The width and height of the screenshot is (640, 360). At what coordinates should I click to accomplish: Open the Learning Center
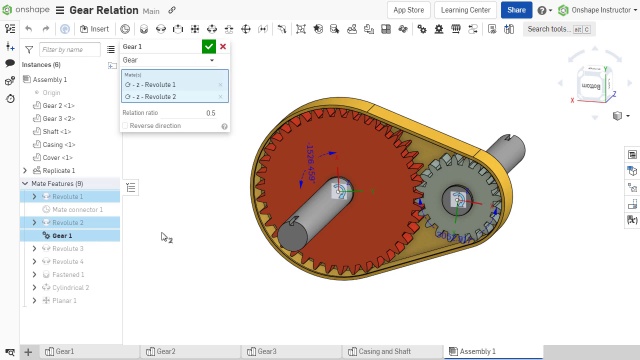(465, 10)
